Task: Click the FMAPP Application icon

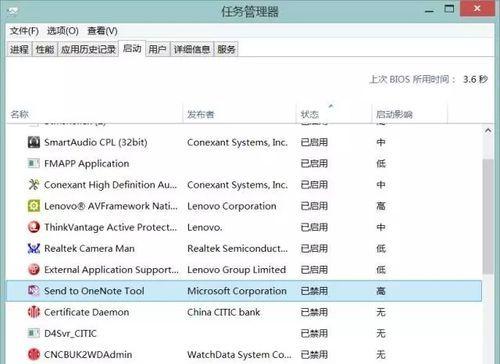Action: 34,163
